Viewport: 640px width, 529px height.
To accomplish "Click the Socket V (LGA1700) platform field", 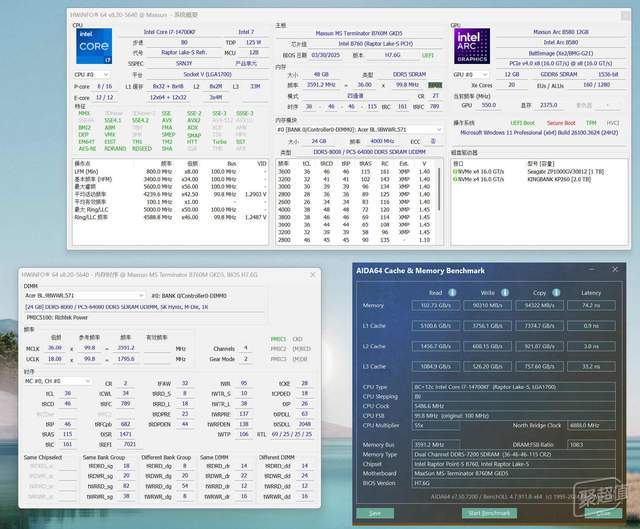I will tap(207, 75).
